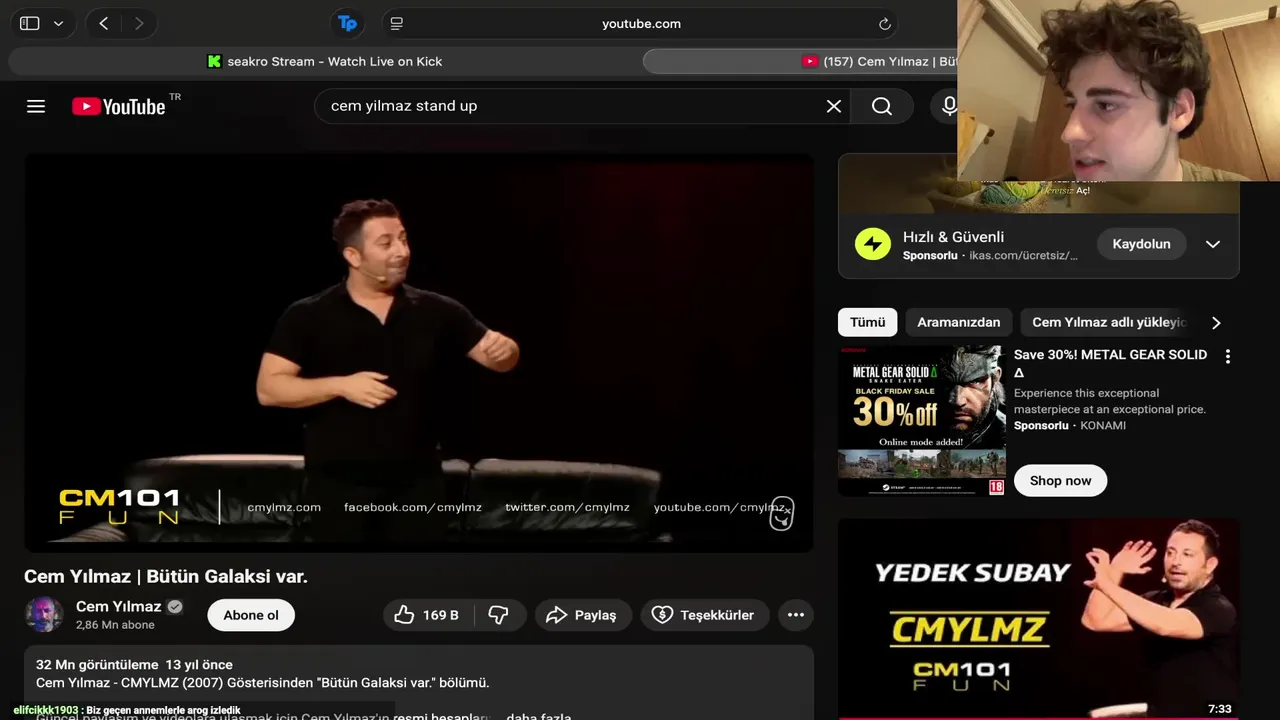Image resolution: width=1280 pixels, height=720 pixels.
Task: Switch to seakro Stream Kick tab
Action: [x=324, y=61]
